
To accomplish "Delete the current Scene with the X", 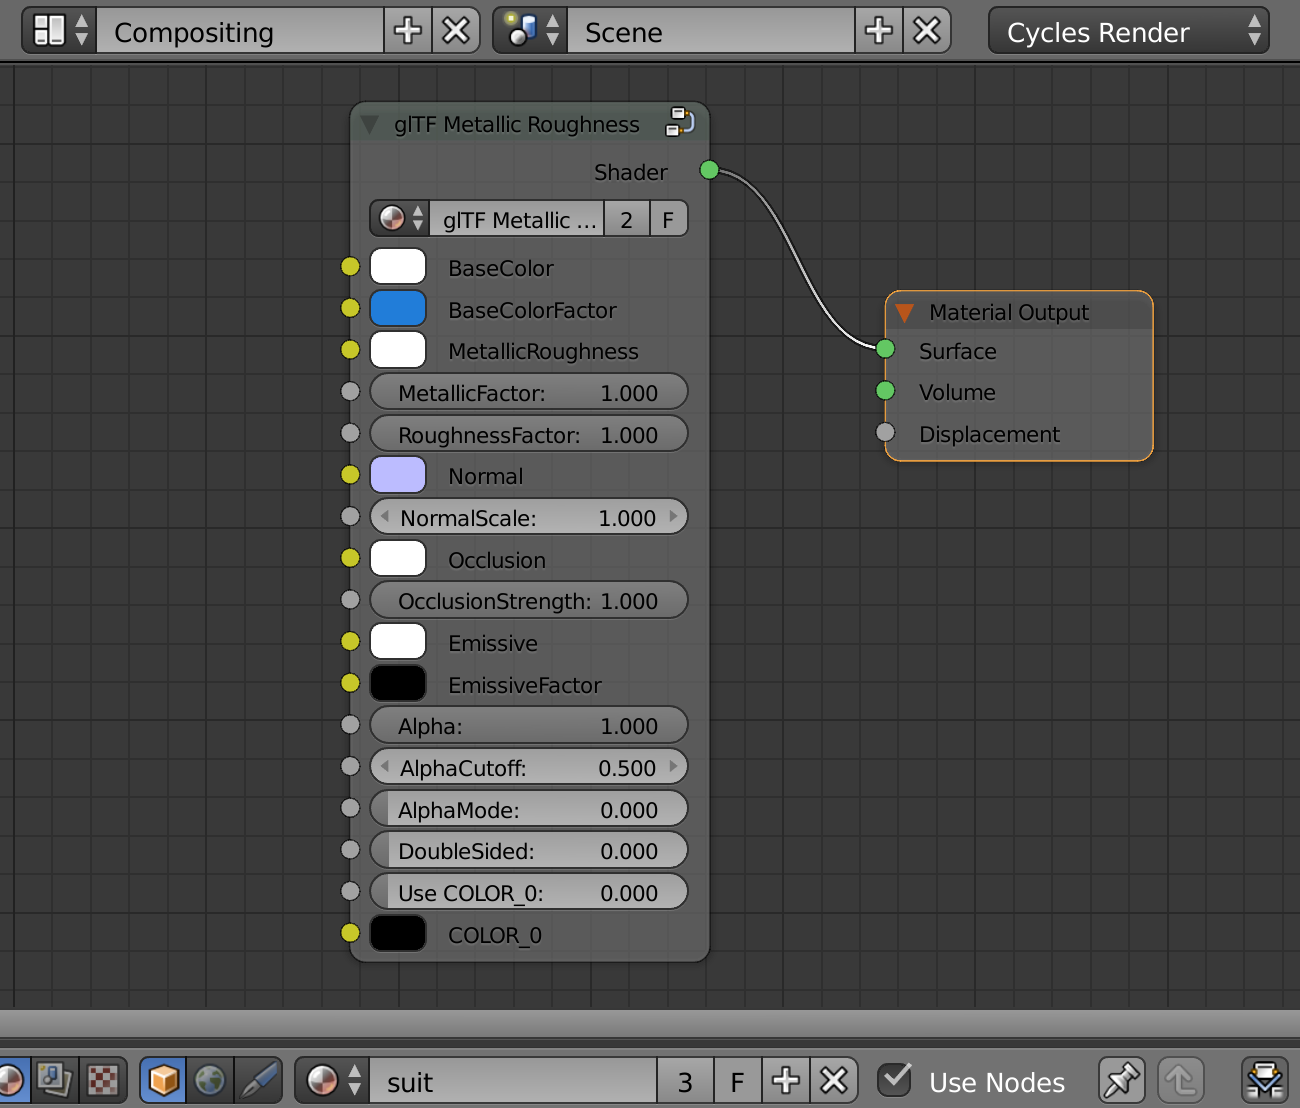I will point(927,31).
